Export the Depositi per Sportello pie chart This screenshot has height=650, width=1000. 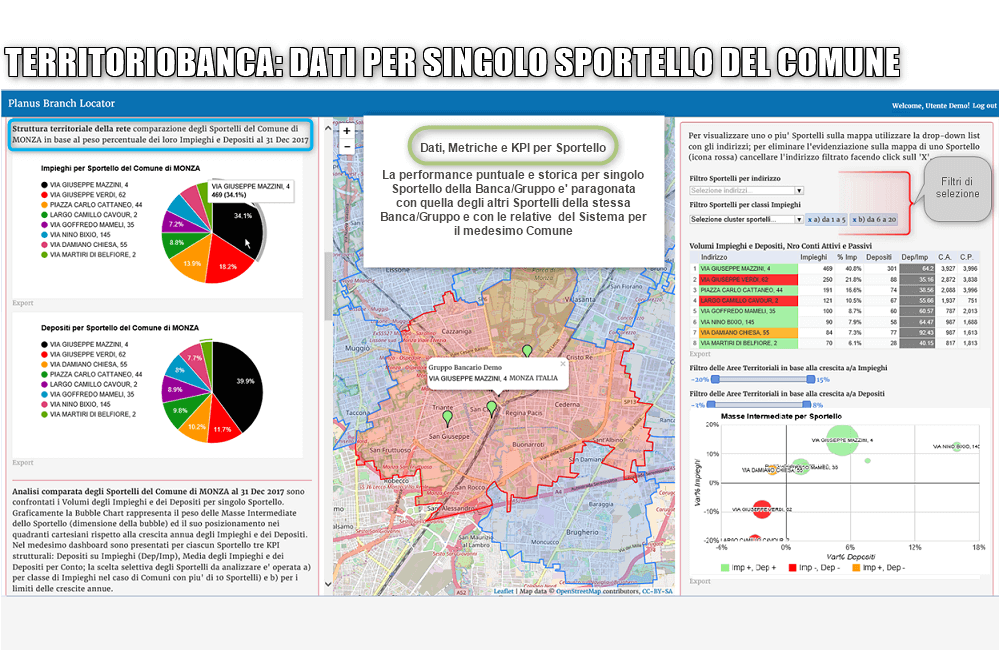(23, 462)
